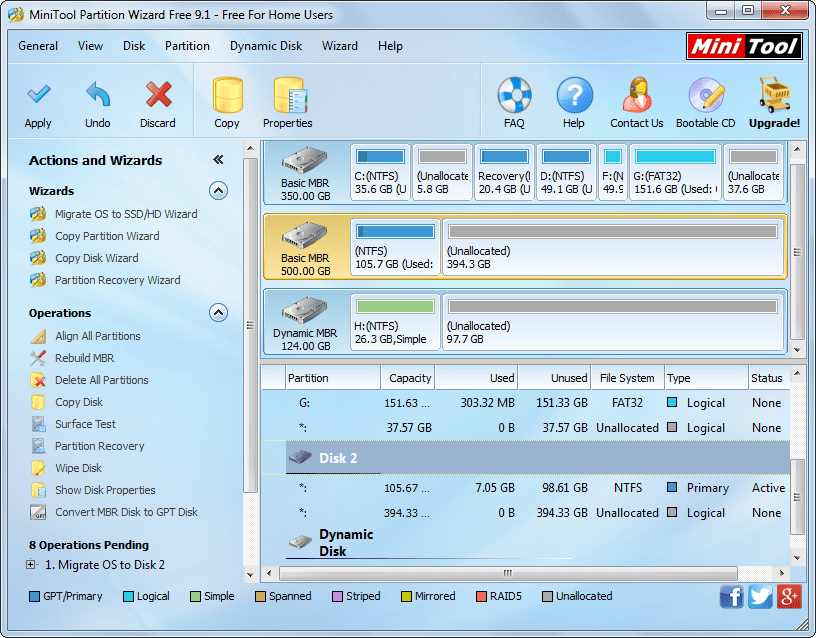The image size is (816, 638).
Task: Expand pending operation Migrate OS to Disk 2
Action: (x=31, y=565)
